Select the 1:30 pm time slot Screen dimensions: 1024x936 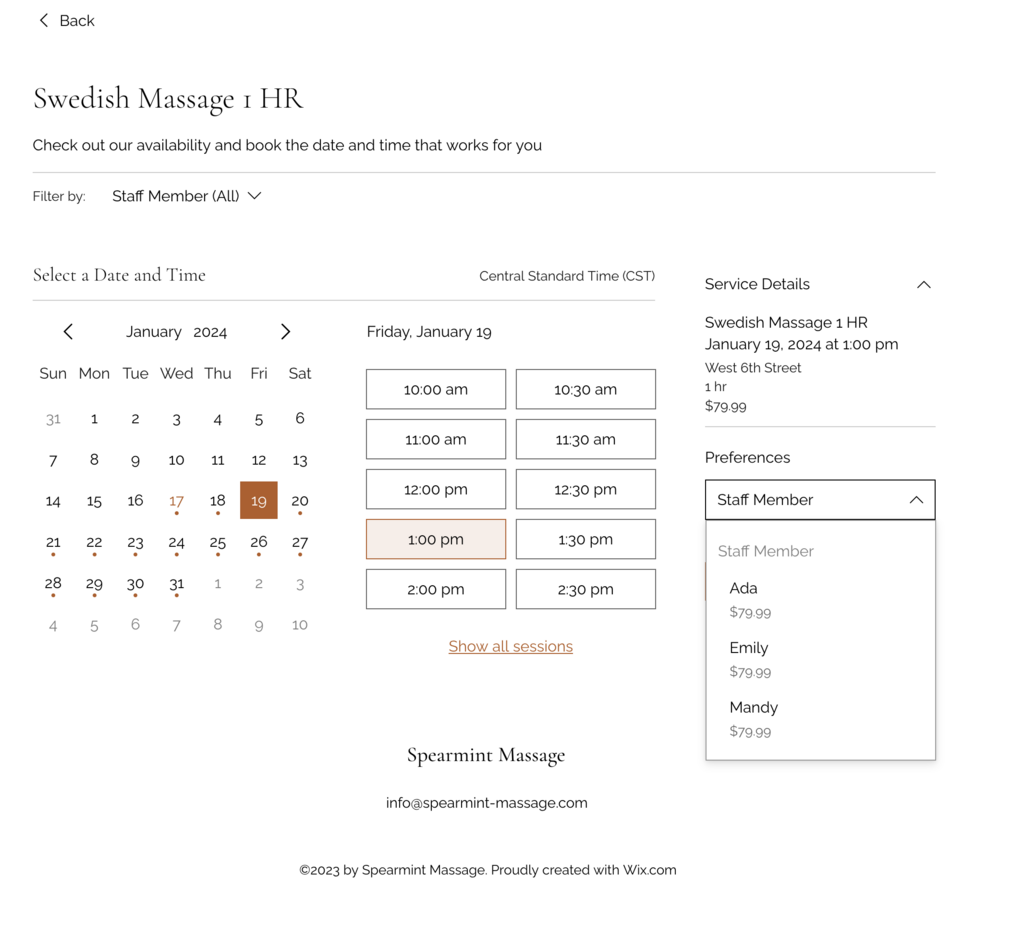[586, 540]
